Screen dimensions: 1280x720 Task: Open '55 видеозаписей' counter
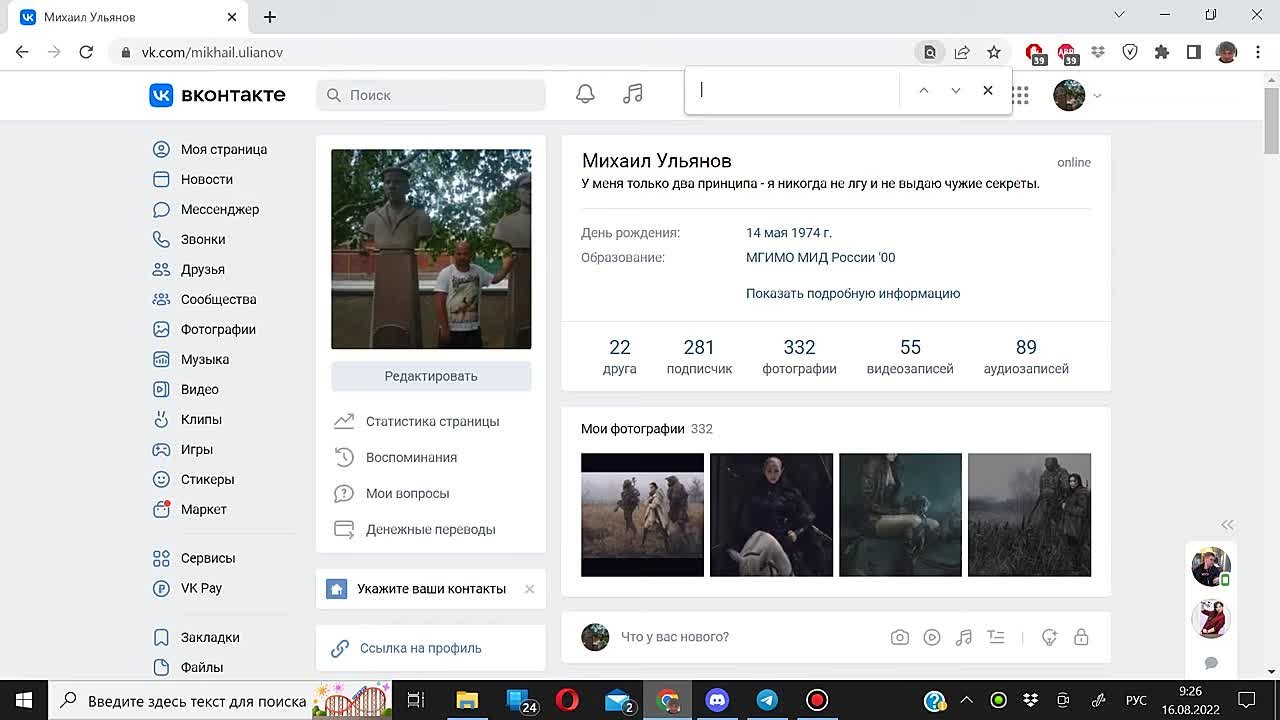point(910,356)
